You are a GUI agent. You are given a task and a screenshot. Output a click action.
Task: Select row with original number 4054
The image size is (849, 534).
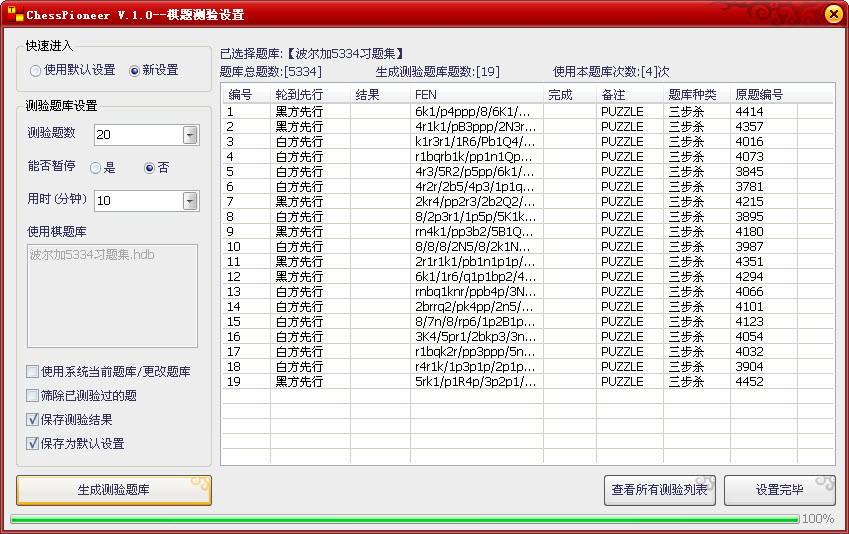[x=528, y=336]
